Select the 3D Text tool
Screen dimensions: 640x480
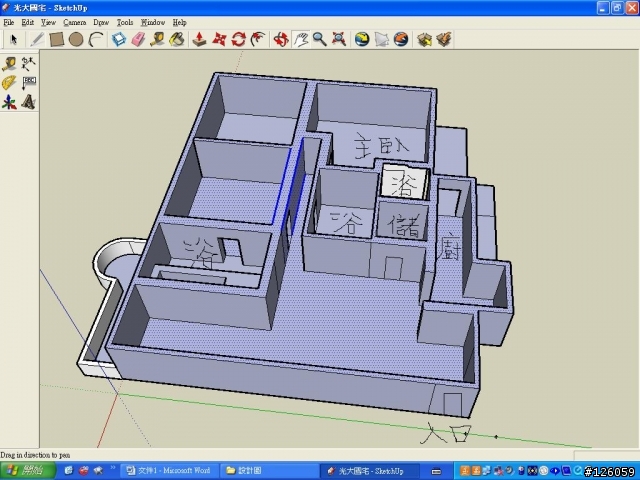coord(29,102)
